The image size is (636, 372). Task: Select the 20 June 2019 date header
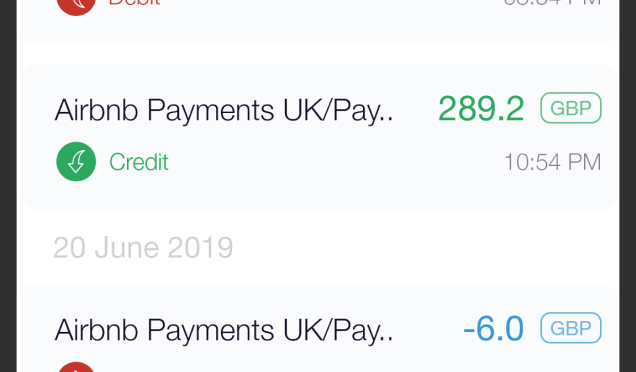click(x=143, y=247)
